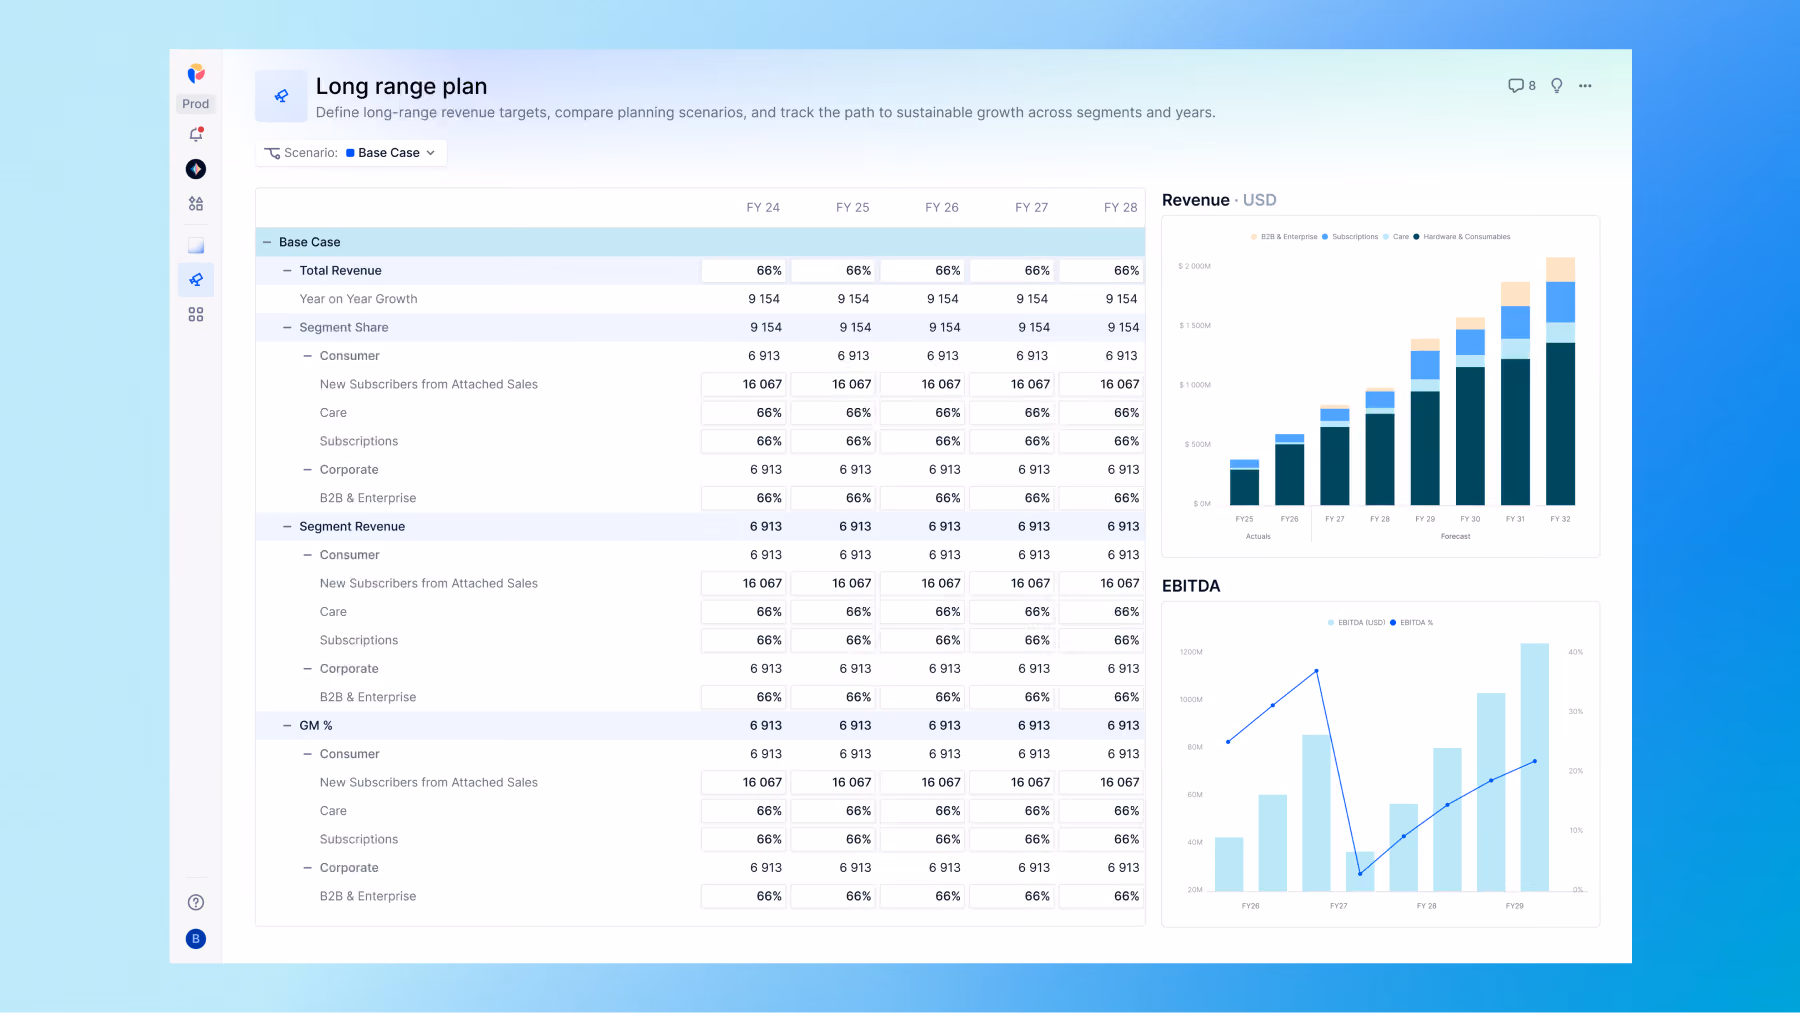
Task: Click the FY25 bar in Revenue chart
Action: [1244, 482]
